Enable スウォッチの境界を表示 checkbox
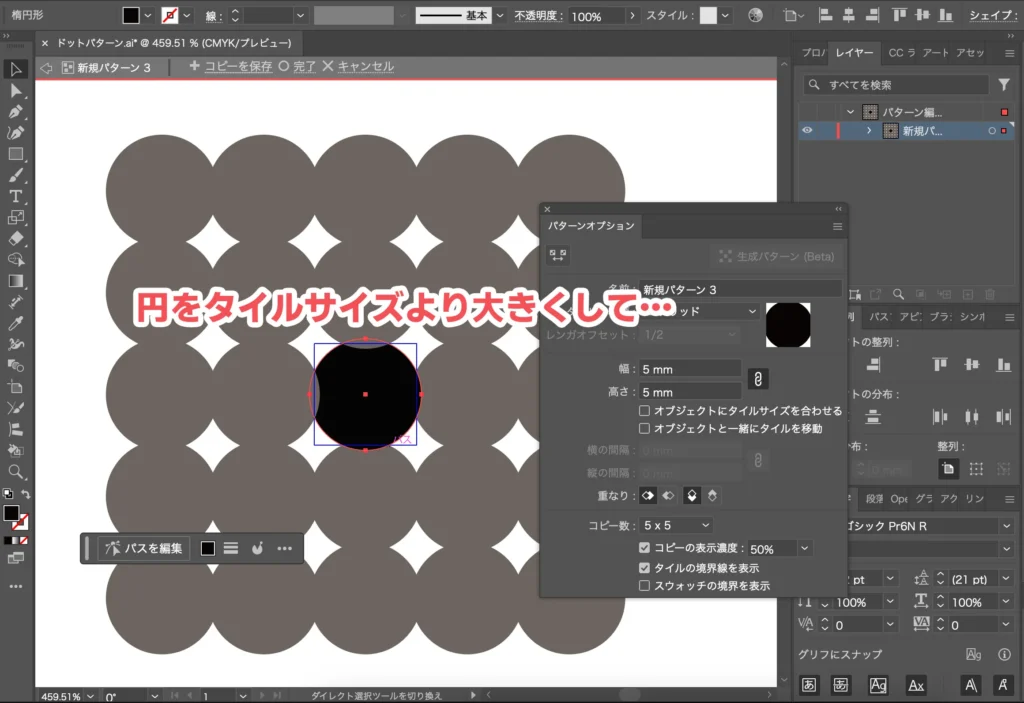Image resolution: width=1024 pixels, height=703 pixels. [x=644, y=586]
